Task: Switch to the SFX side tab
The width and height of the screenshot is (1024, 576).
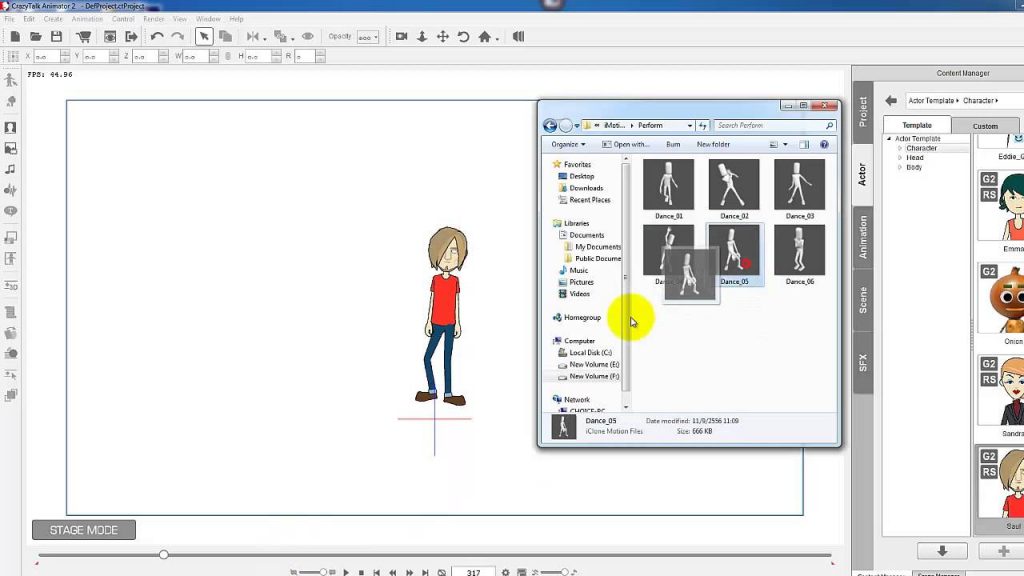Action: pos(863,362)
